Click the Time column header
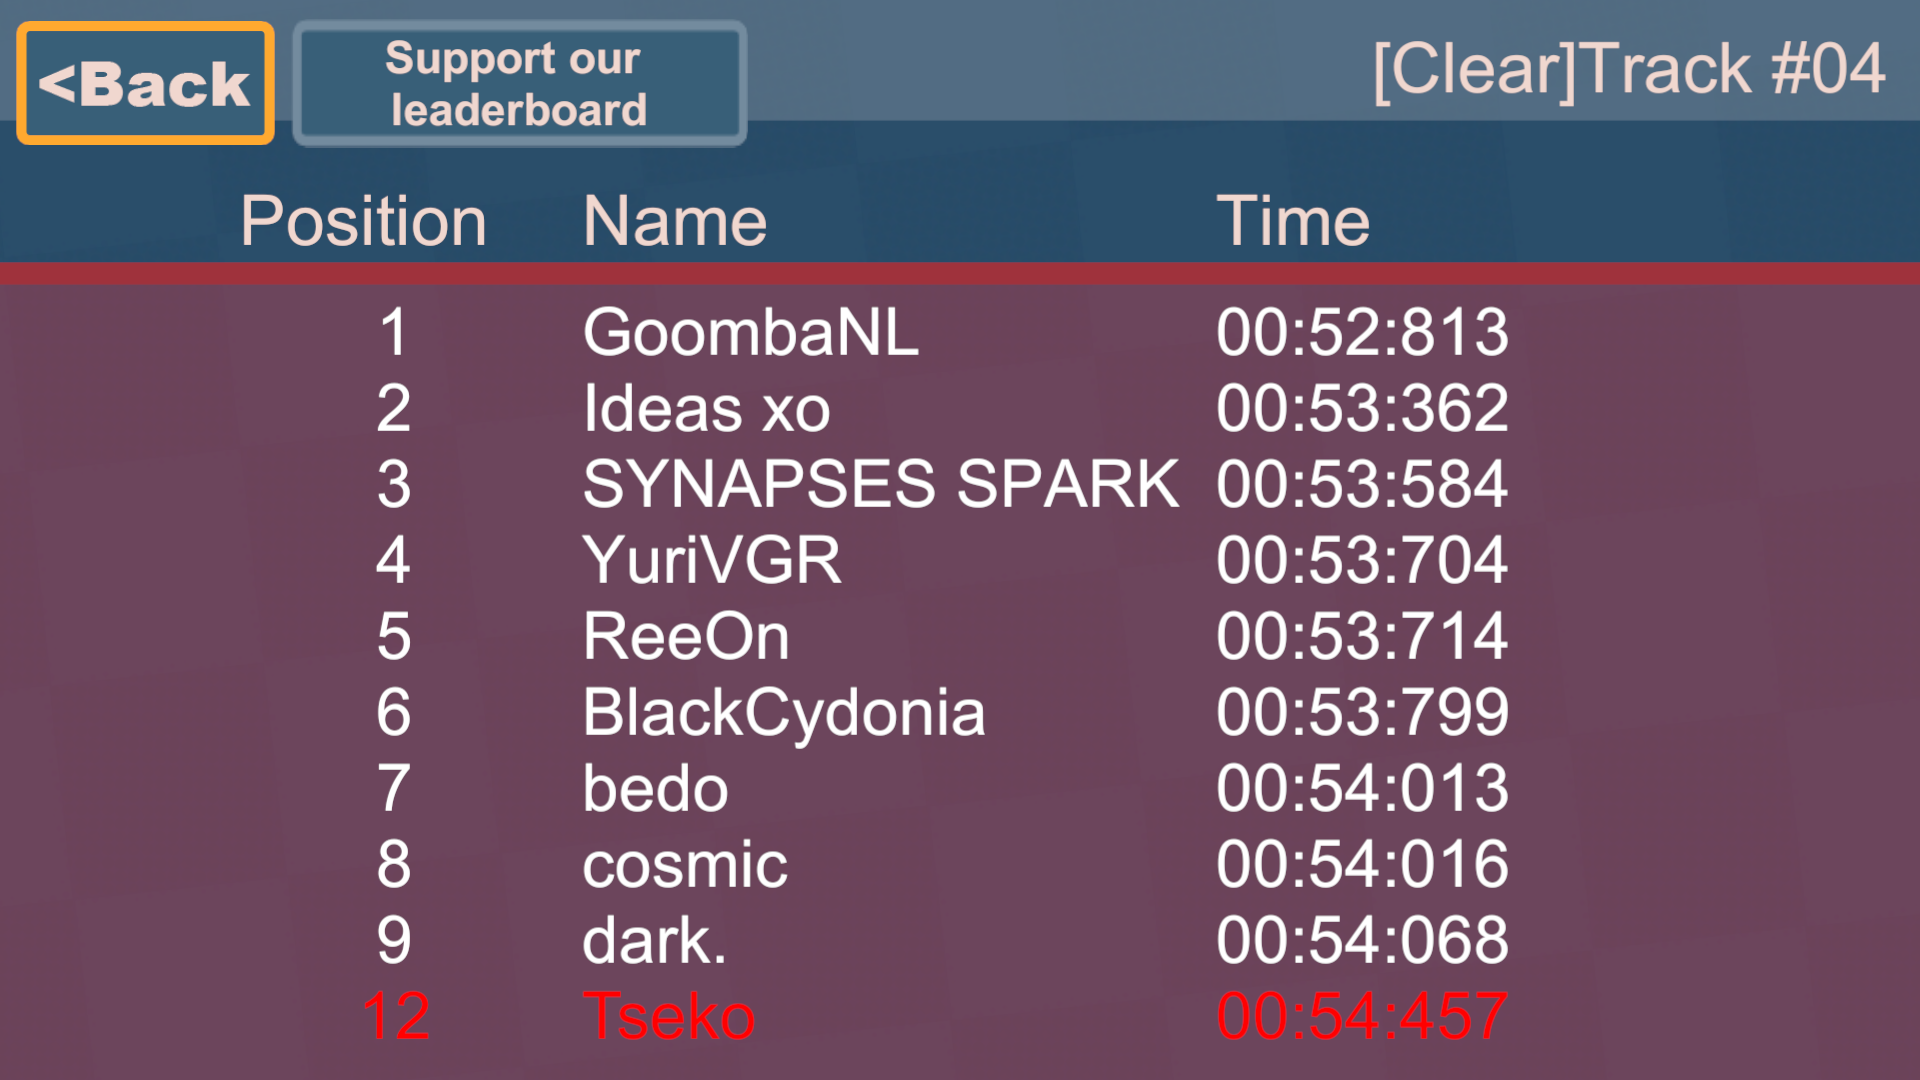Screen dimensions: 1920x1080 1292,221
